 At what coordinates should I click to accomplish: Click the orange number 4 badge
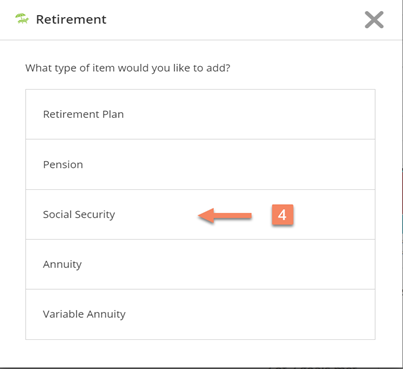[282, 215]
